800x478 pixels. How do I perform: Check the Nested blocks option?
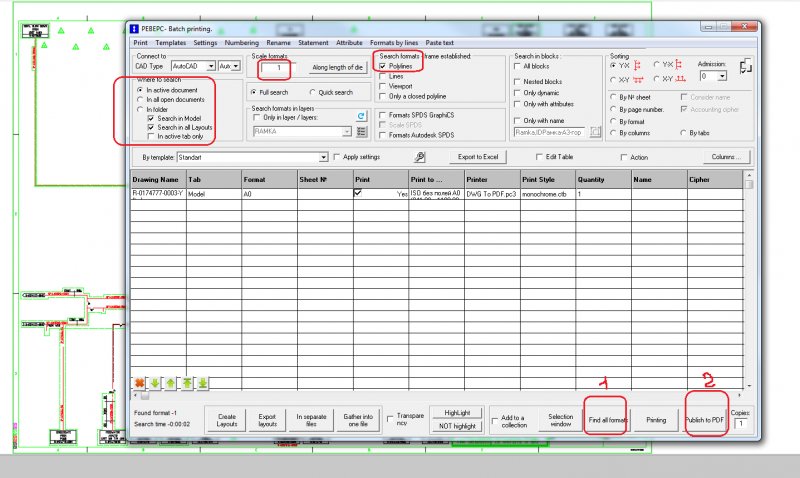click(x=517, y=82)
